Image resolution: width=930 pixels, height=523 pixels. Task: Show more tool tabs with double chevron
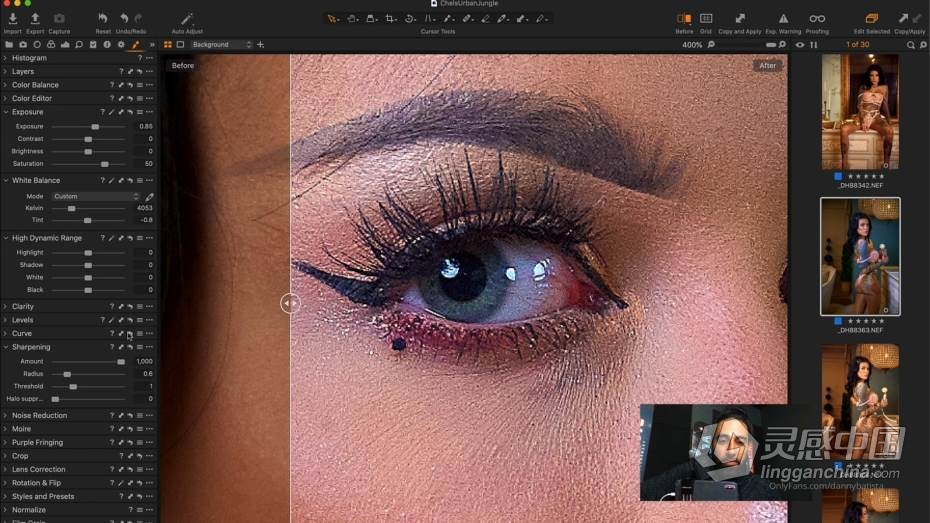(x=152, y=44)
